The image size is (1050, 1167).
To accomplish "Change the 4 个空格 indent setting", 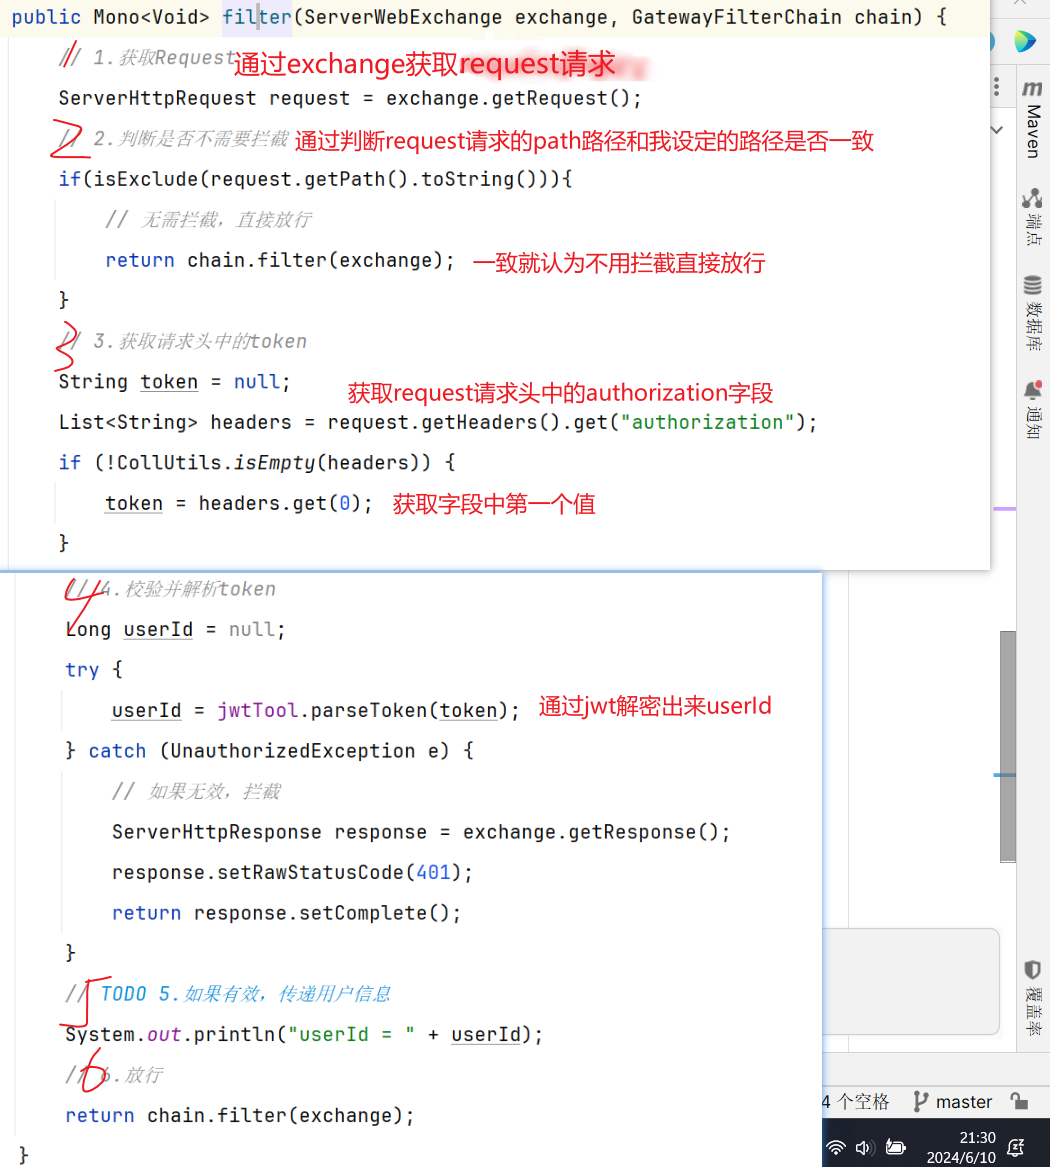I will tap(856, 1102).
